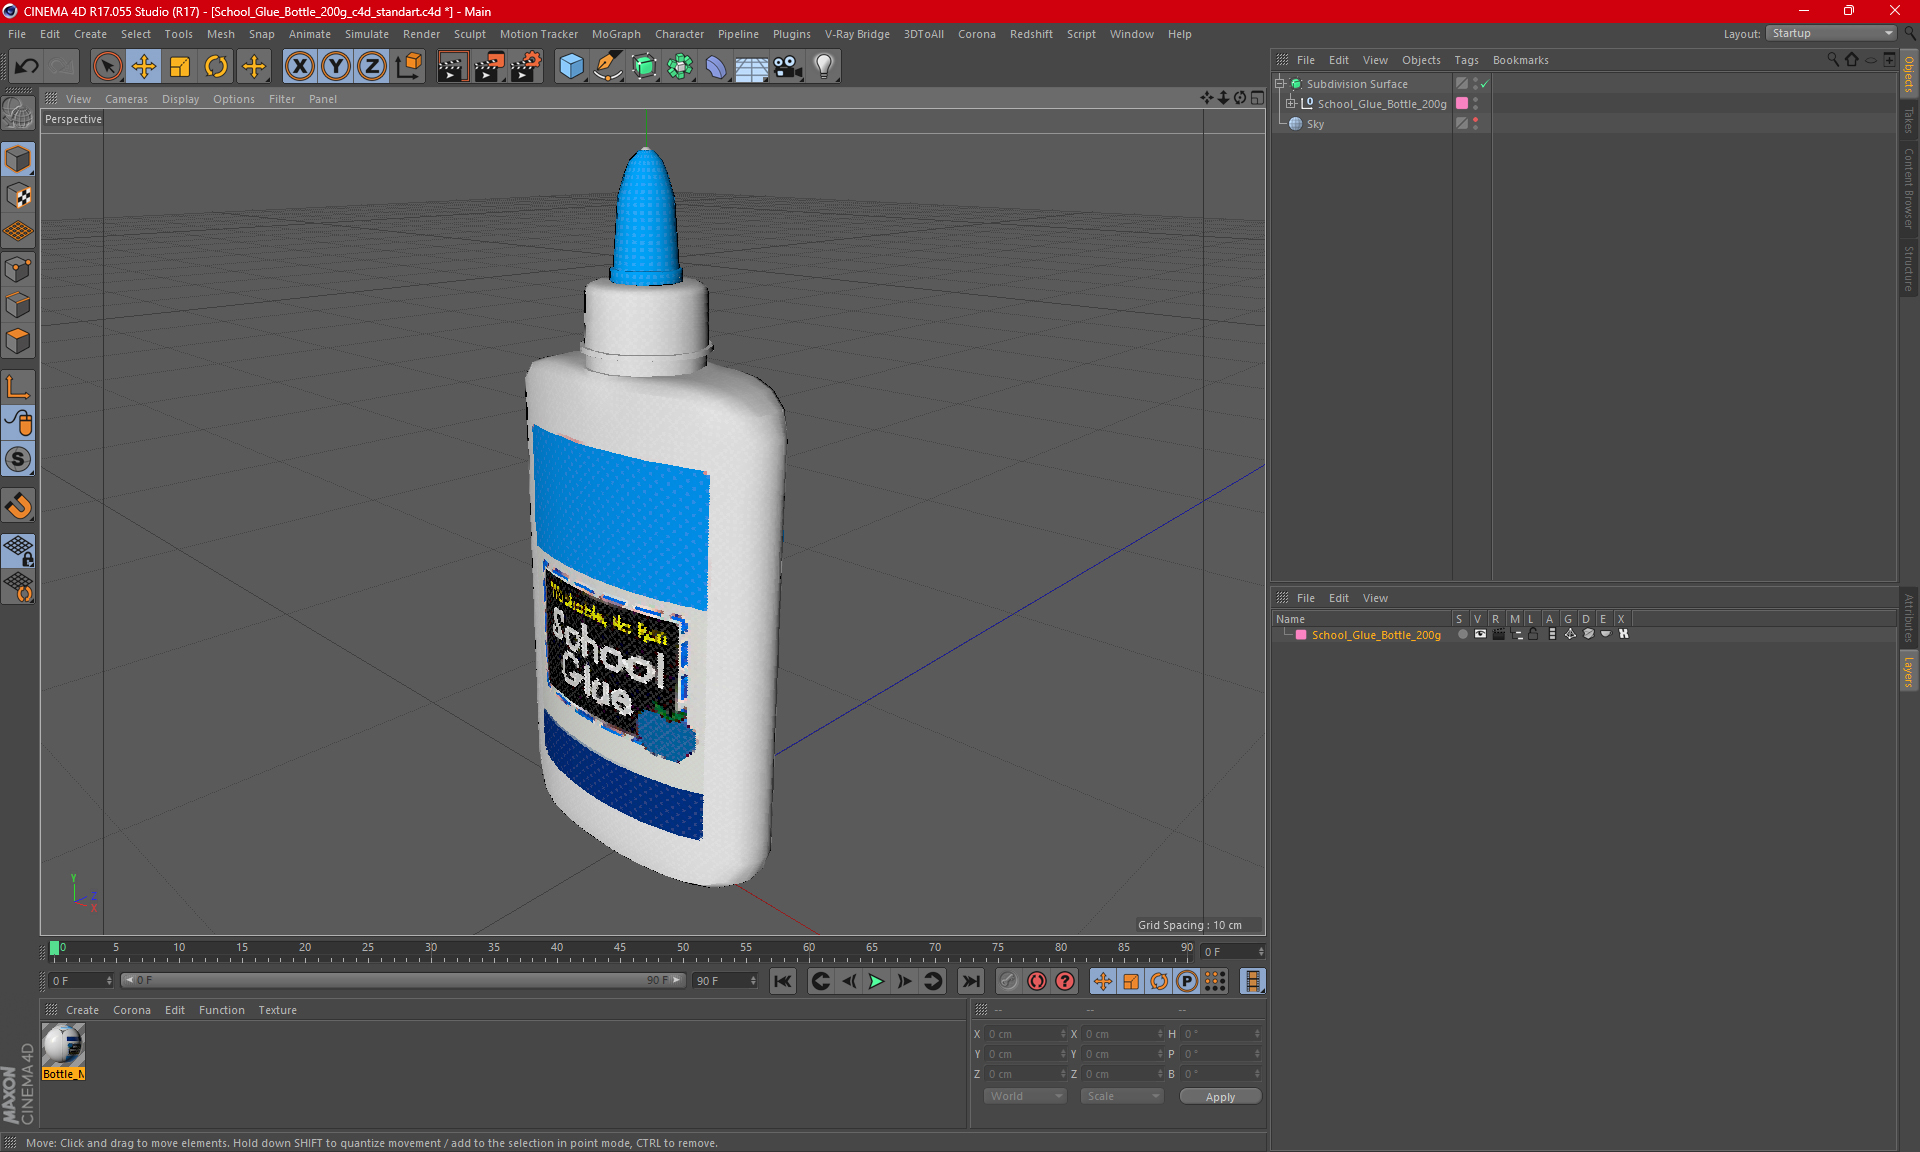Select the Rotate tool
This screenshot has height=1152, width=1920.
pos(216,67)
